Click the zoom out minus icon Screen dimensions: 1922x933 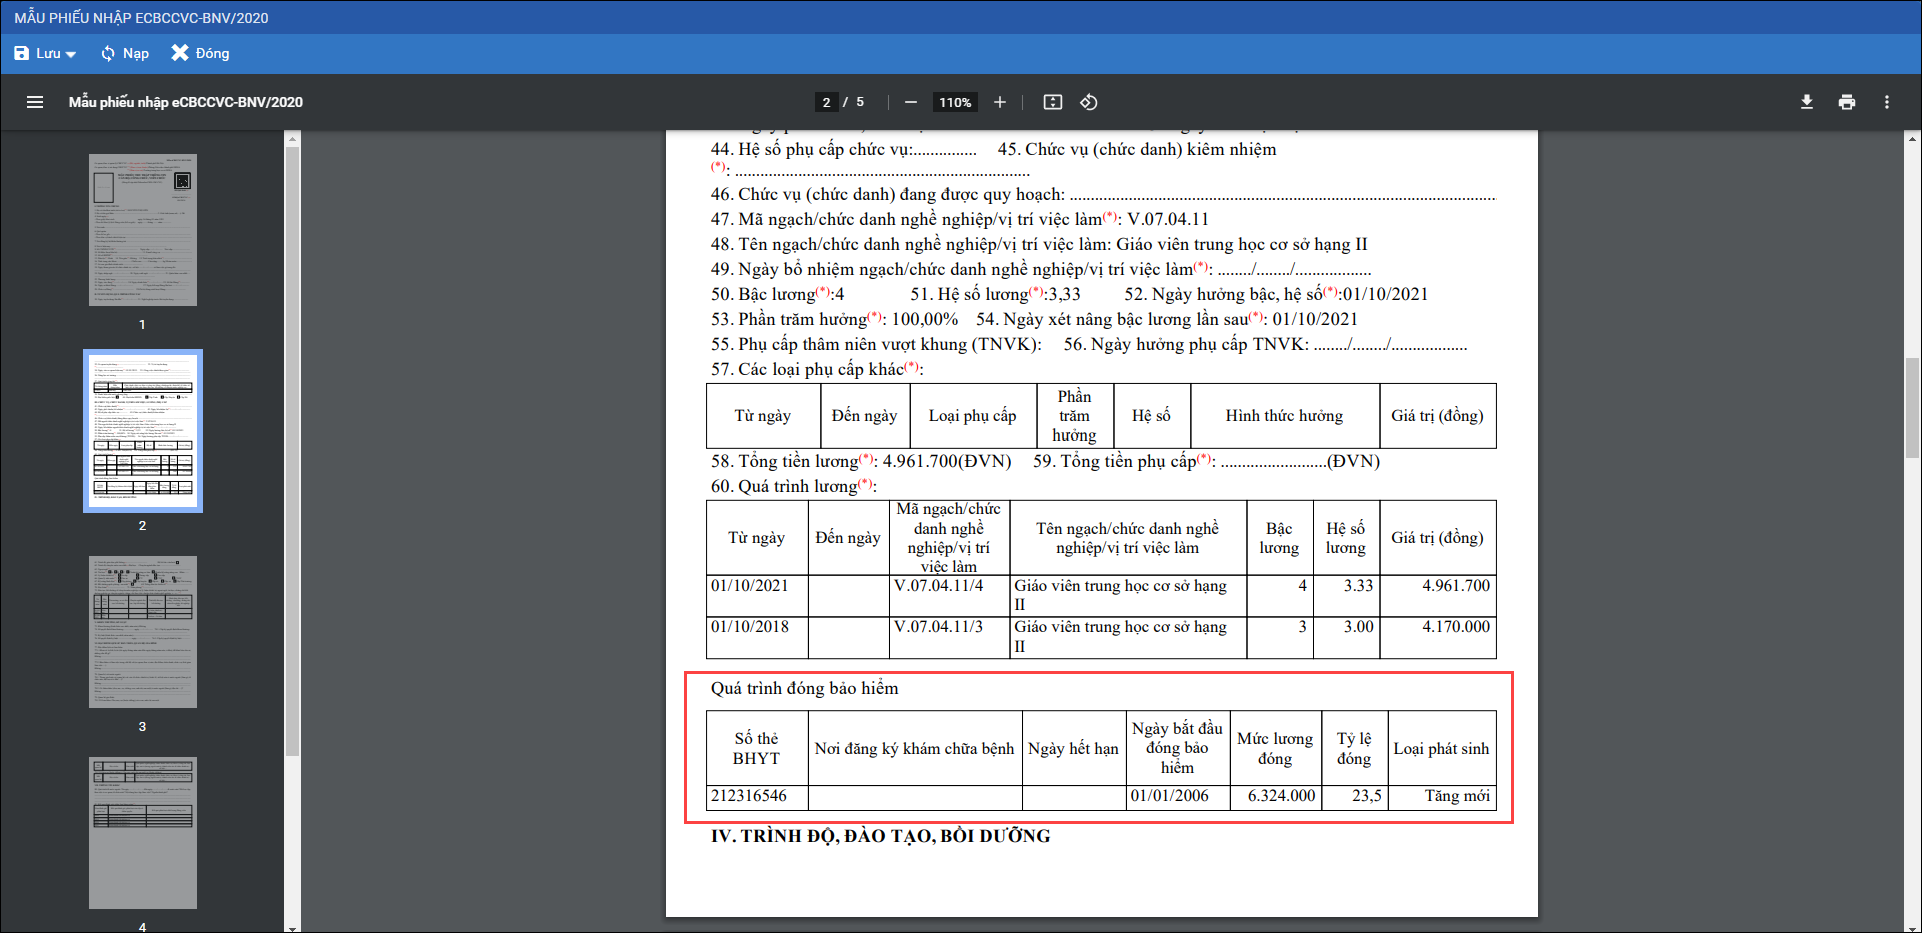point(910,102)
